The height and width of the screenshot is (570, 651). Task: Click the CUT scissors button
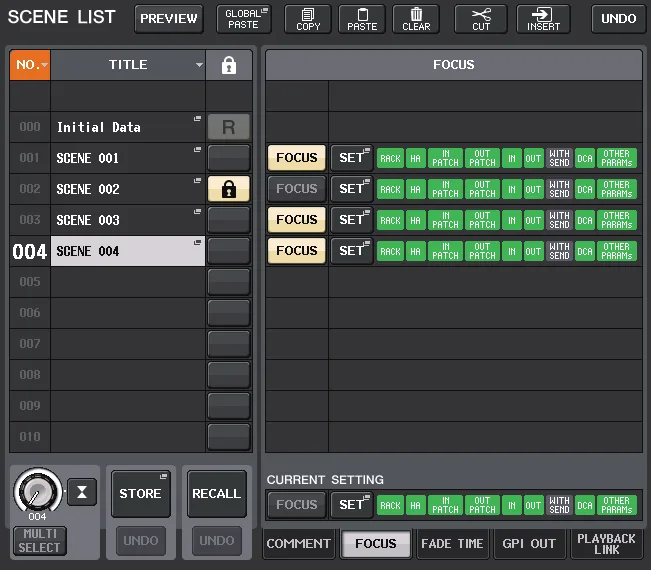[481, 19]
